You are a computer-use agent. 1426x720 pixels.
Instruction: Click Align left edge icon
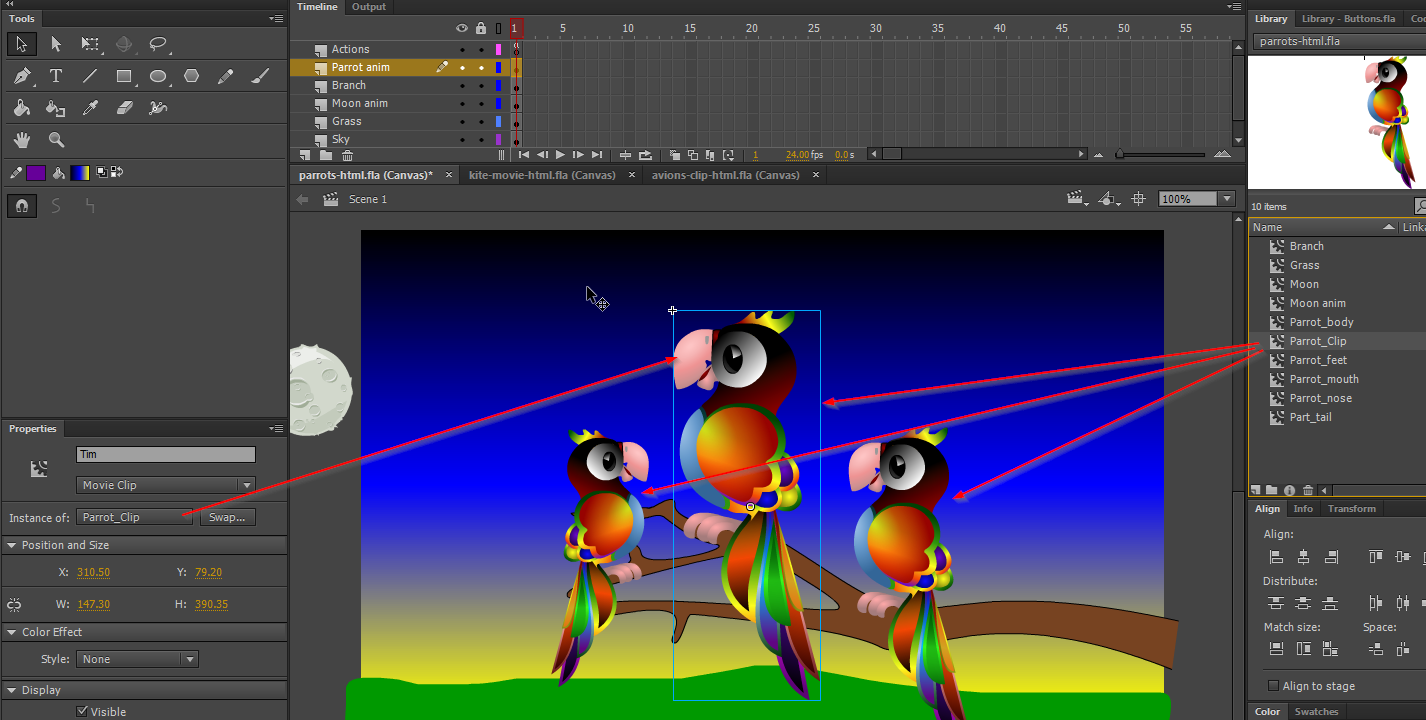(1275, 557)
